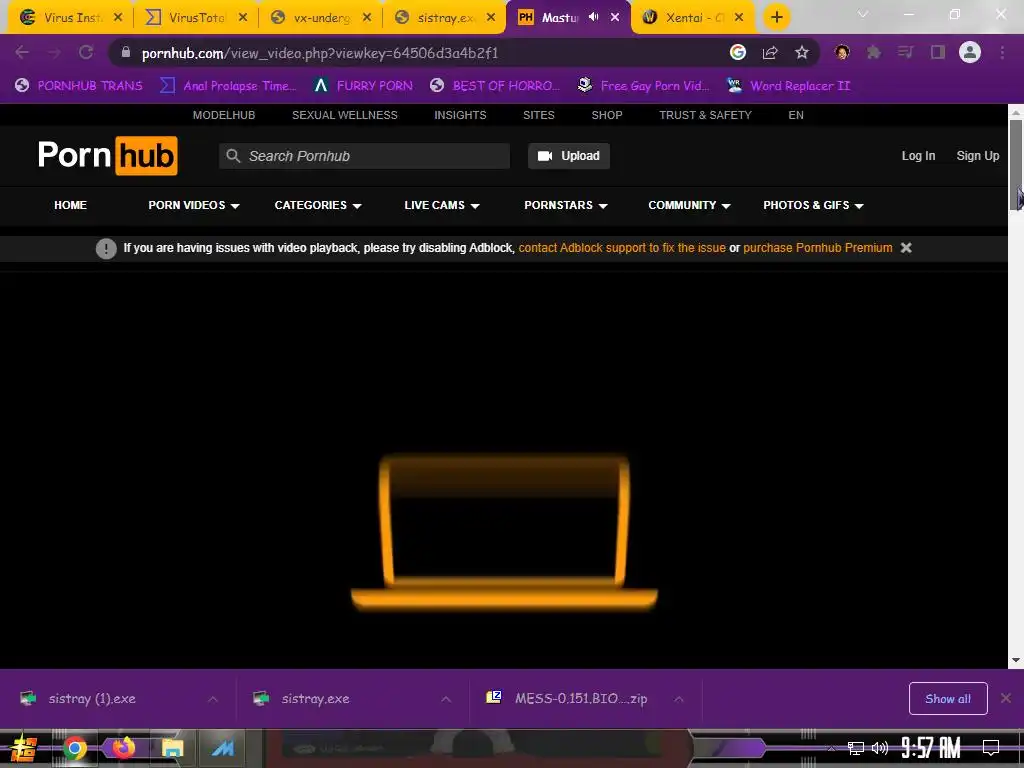Click the share page icon
The image size is (1024, 768).
770,52
